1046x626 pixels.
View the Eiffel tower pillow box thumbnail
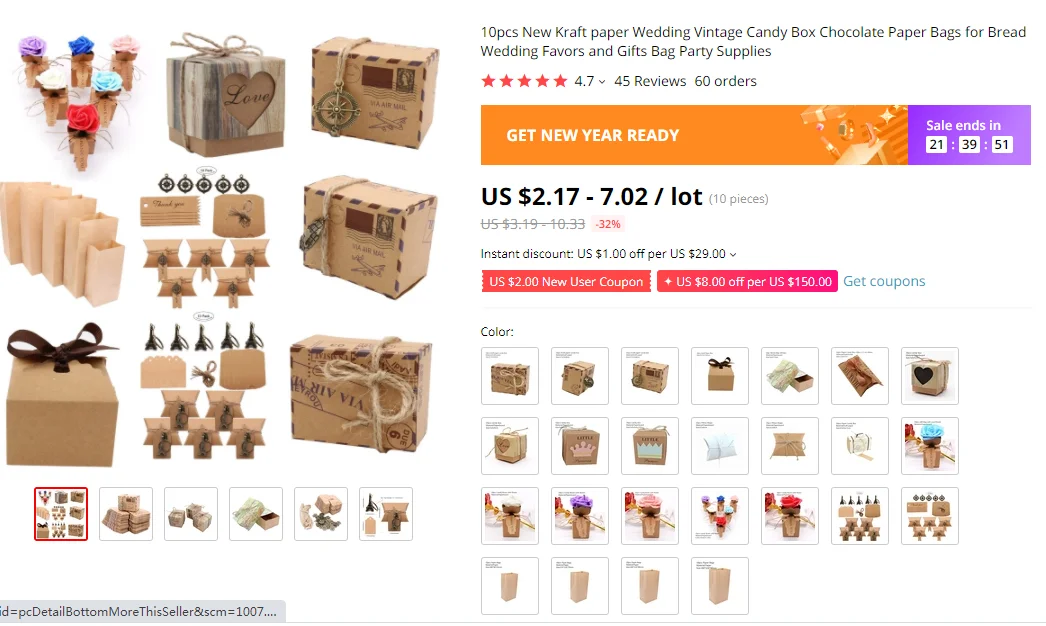[386, 514]
